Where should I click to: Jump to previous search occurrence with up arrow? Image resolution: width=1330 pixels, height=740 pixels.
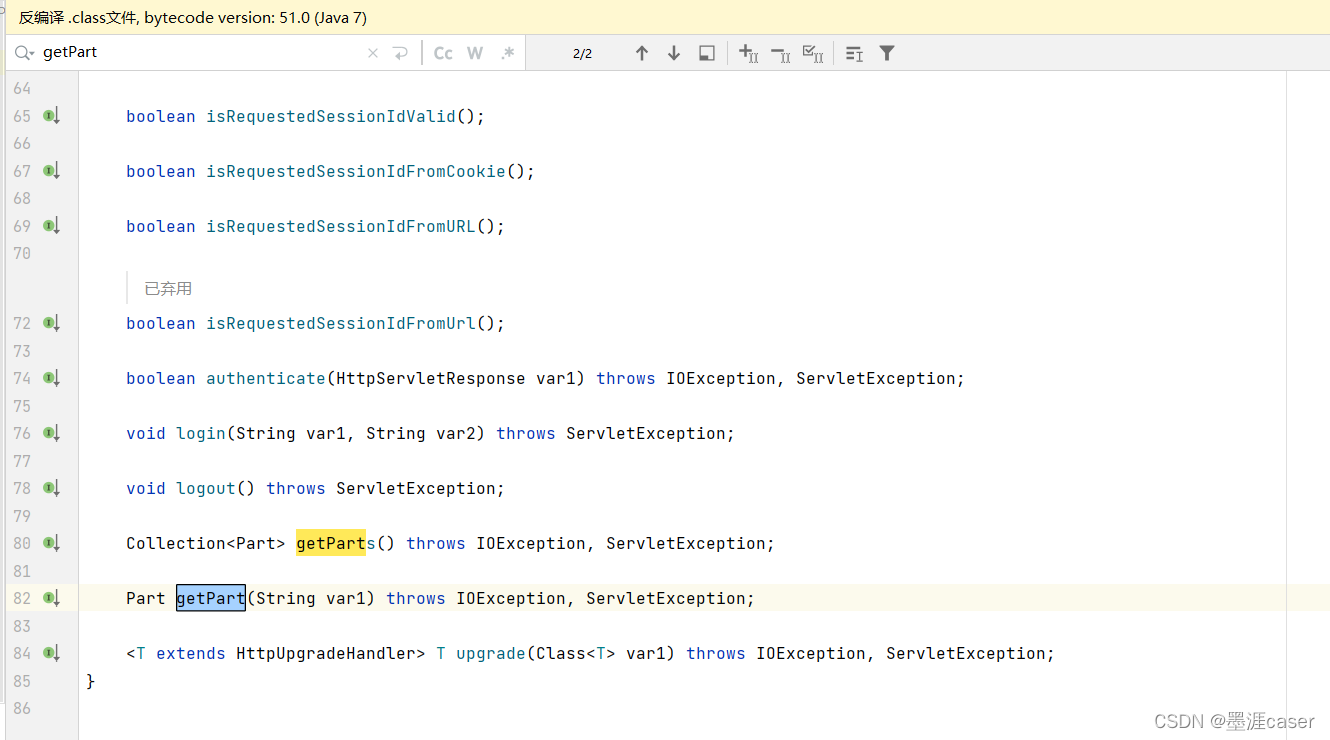[642, 52]
